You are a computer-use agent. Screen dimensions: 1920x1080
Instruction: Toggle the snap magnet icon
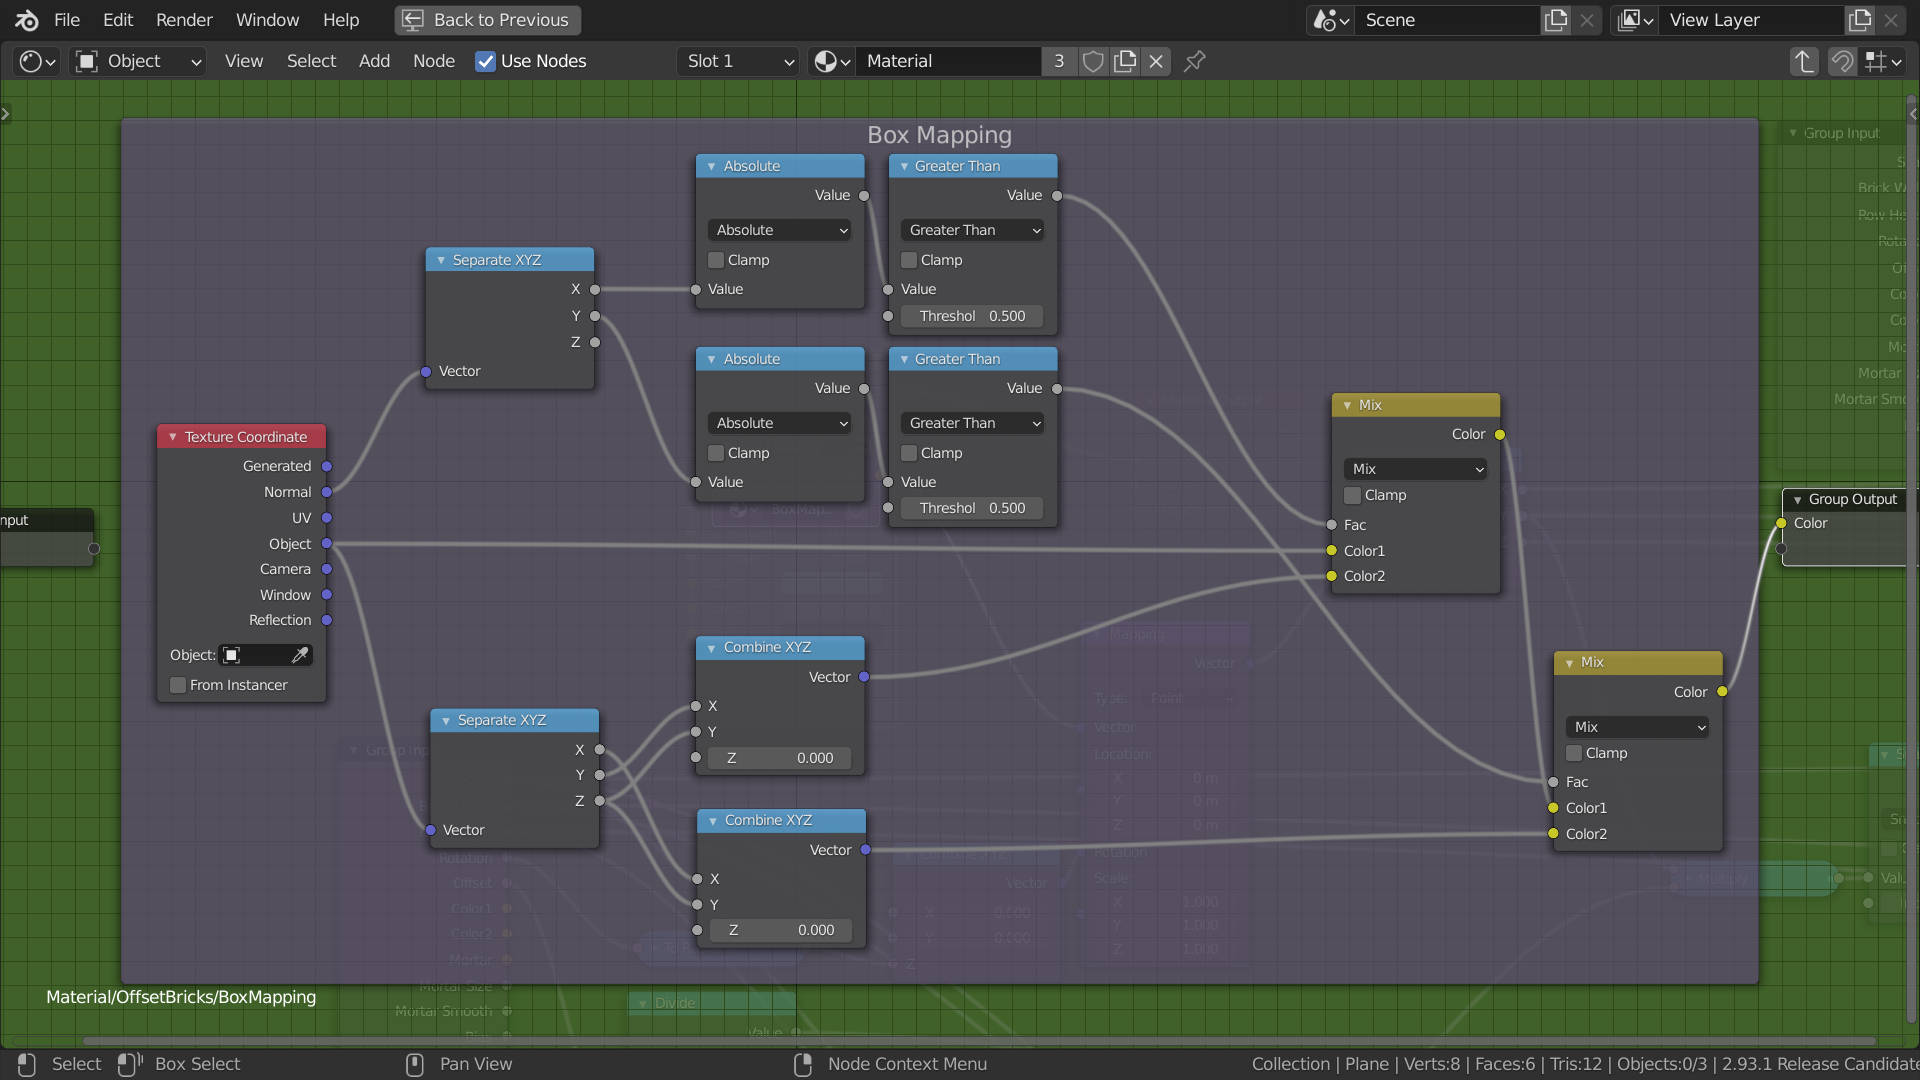(x=1842, y=61)
